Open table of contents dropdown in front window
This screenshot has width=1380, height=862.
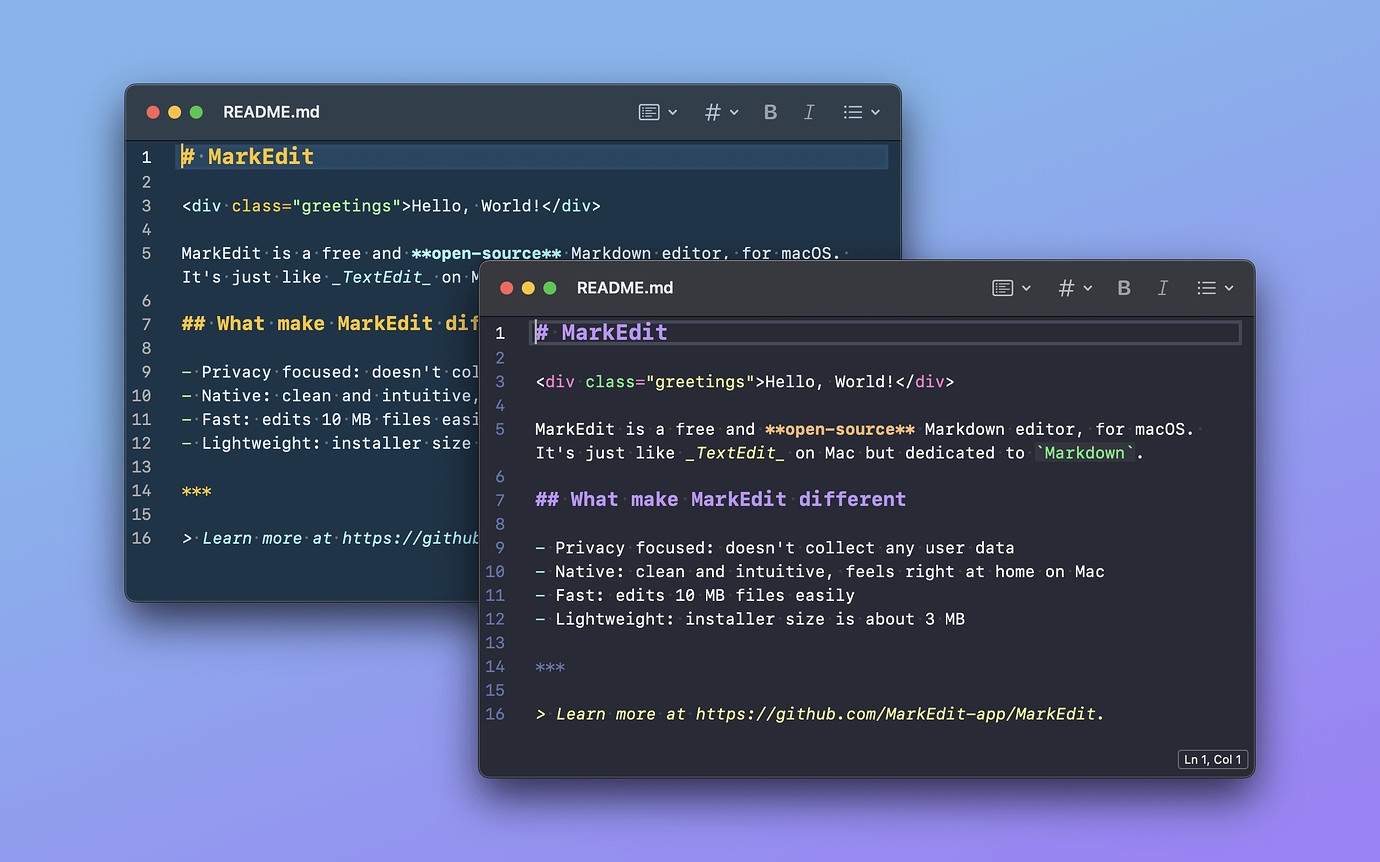tap(1011, 288)
